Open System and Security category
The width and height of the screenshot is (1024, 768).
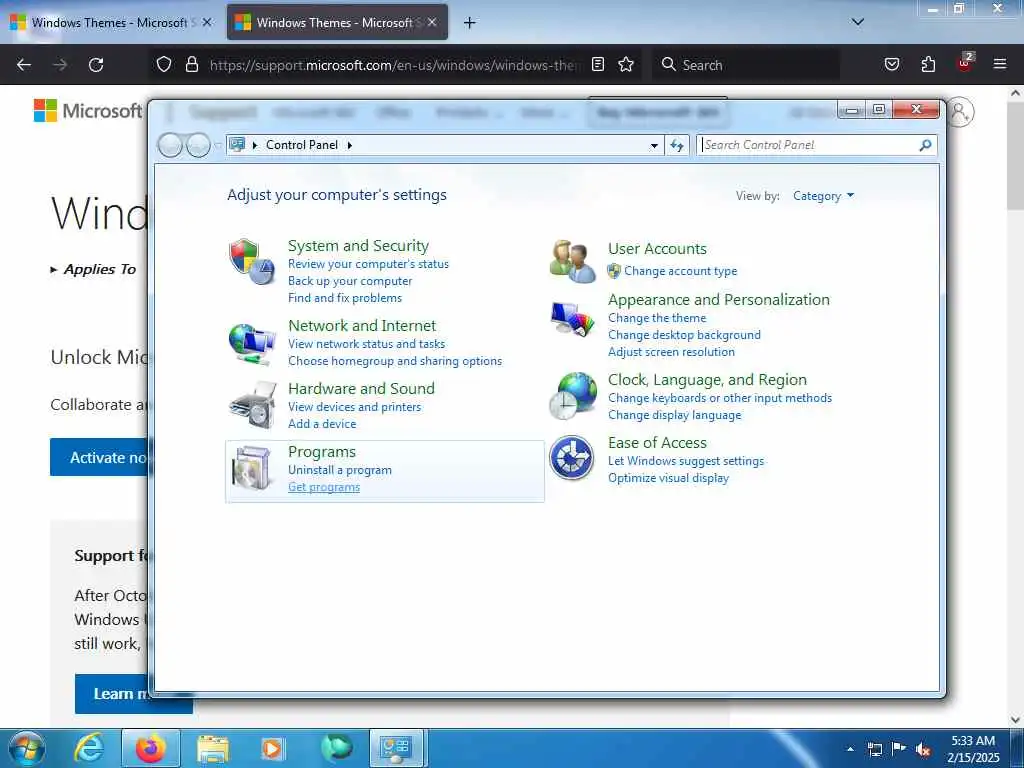click(359, 246)
